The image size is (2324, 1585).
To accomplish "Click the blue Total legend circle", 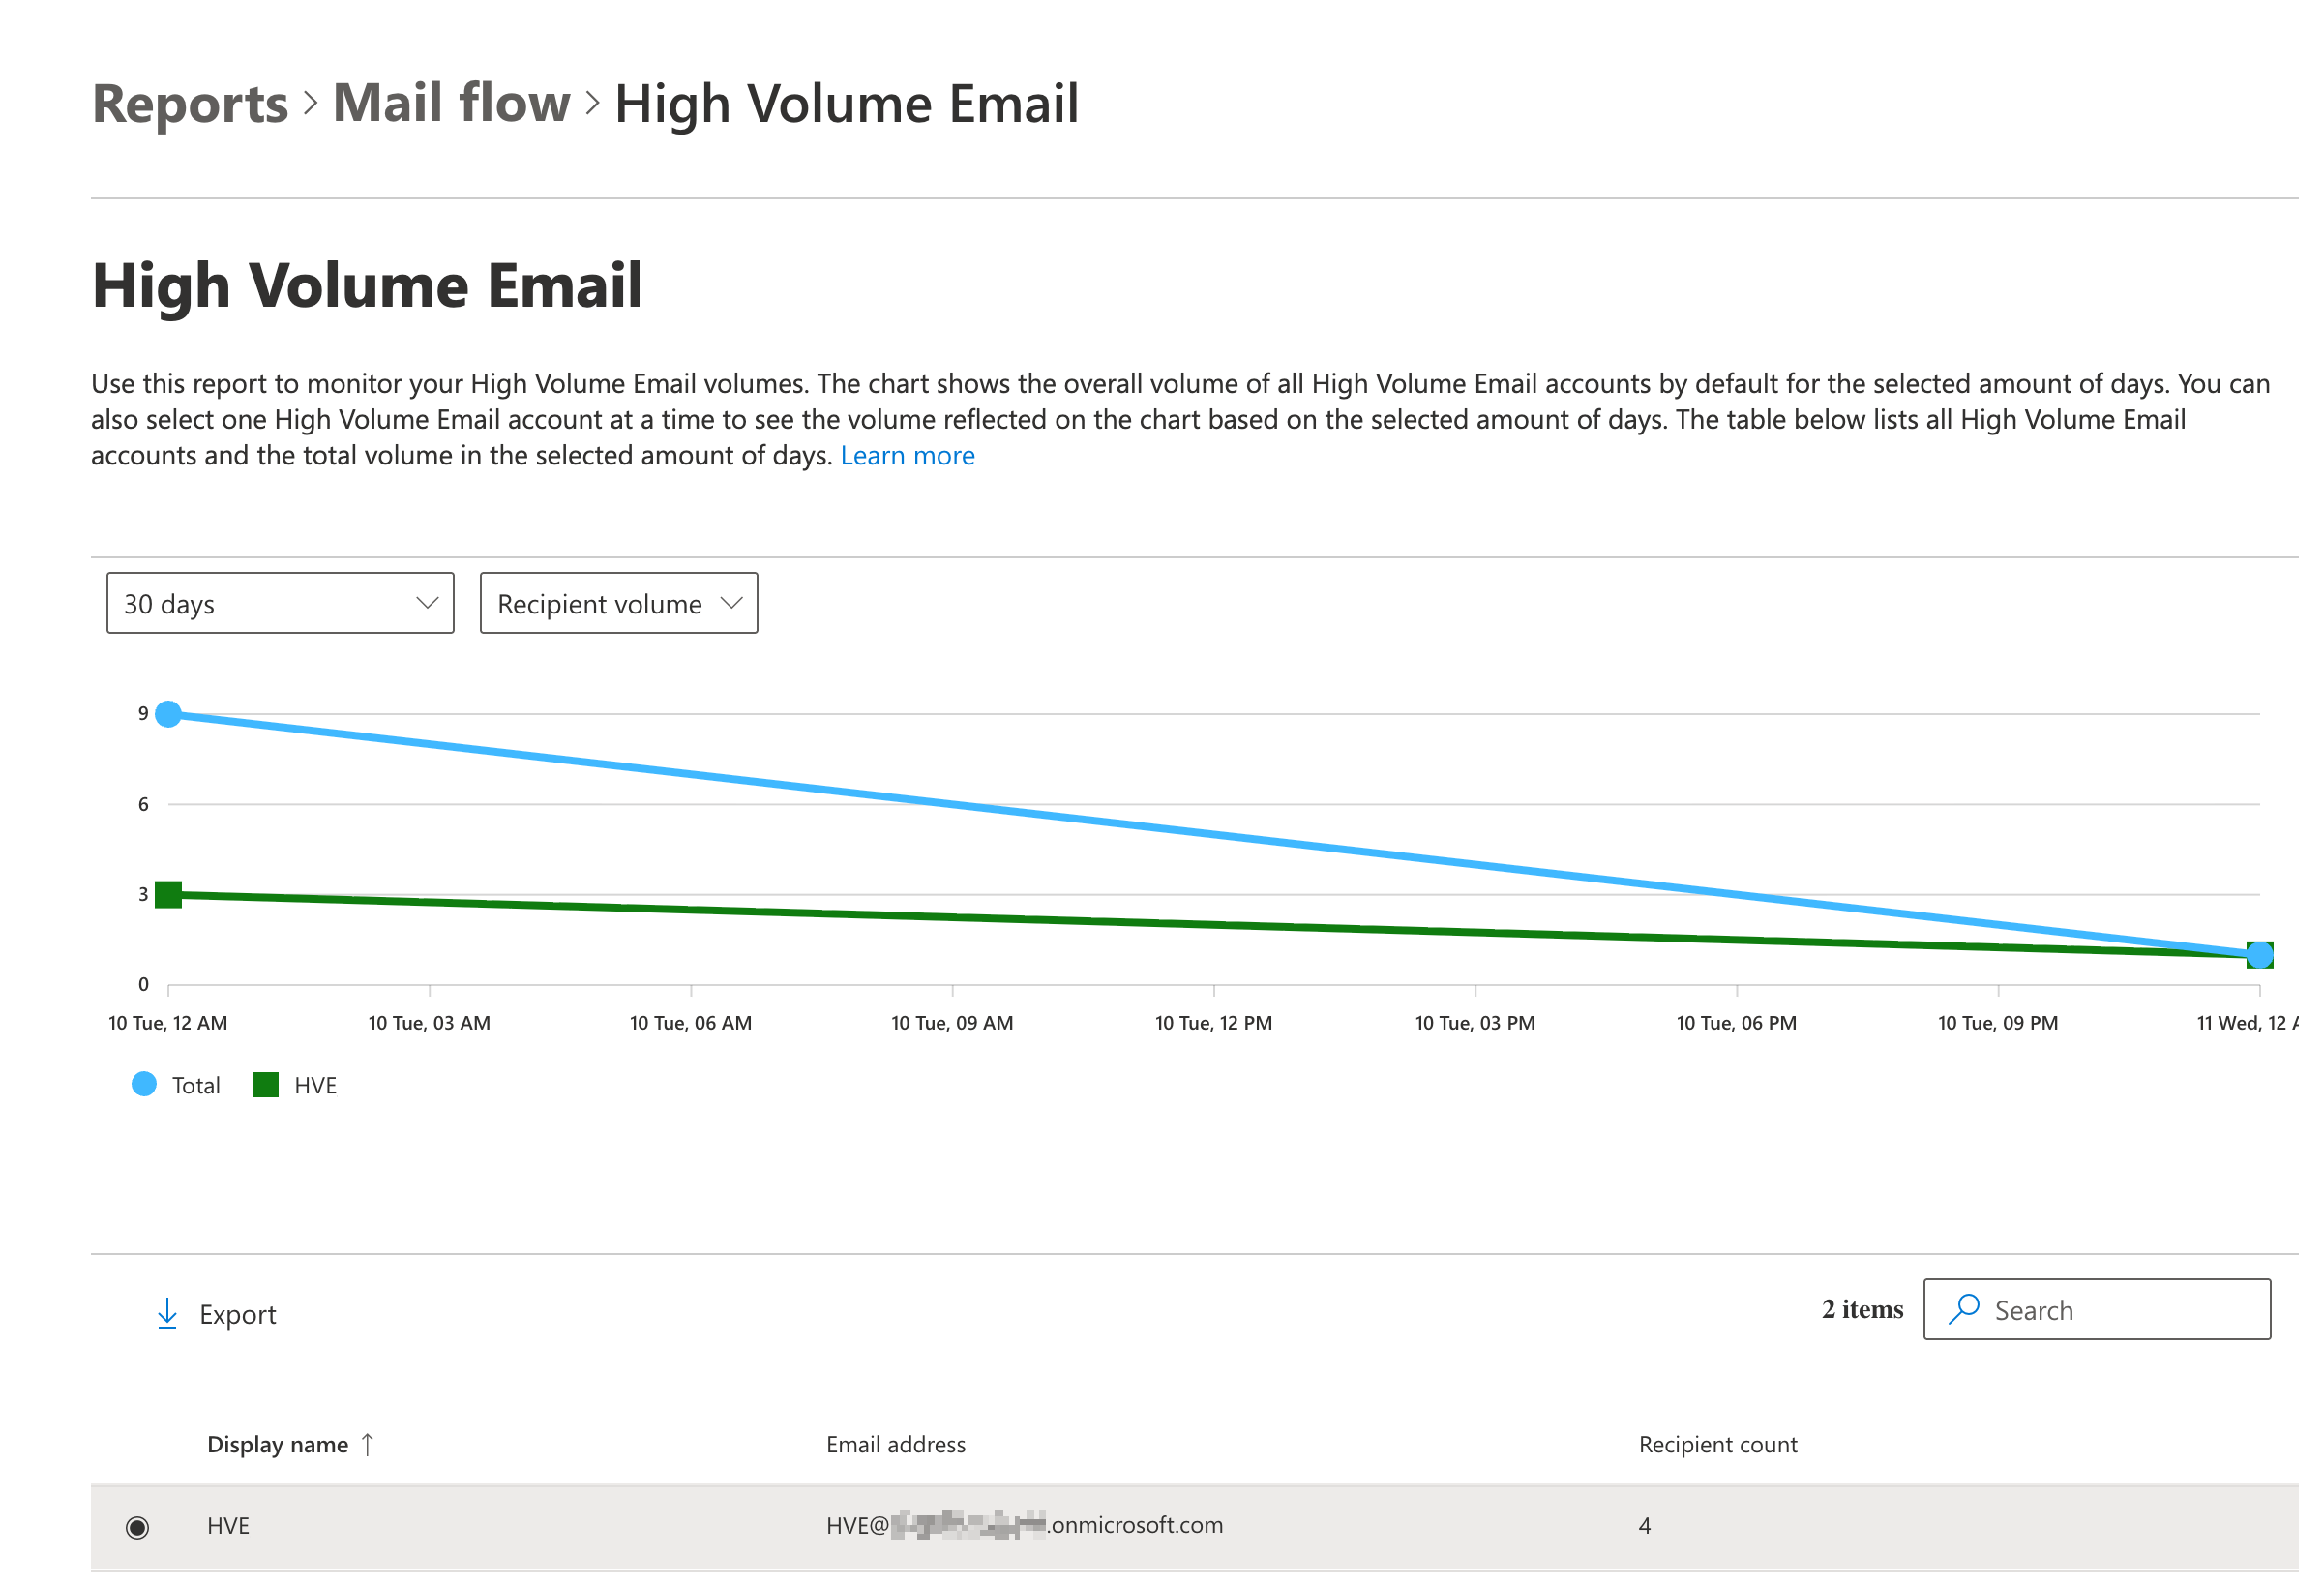I will point(144,1084).
